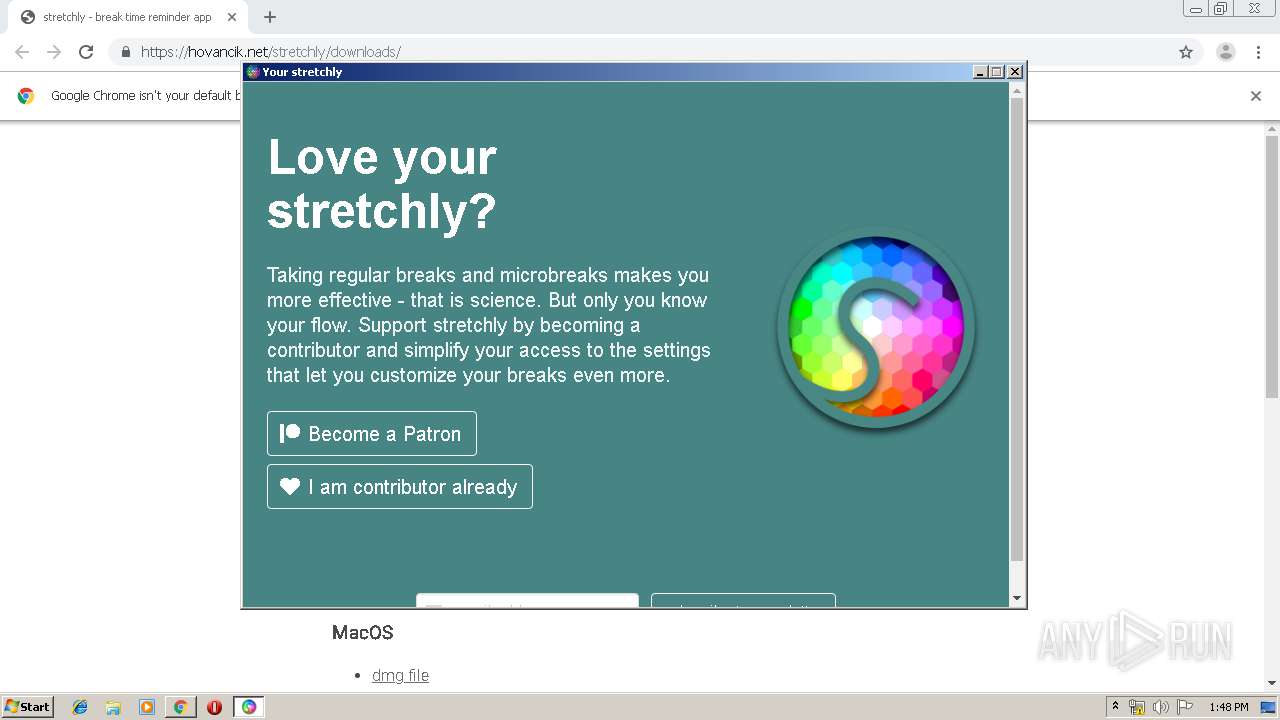Click the Become a Patron button
Viewport: 1280px width, 720px height.
click(372, 433)
